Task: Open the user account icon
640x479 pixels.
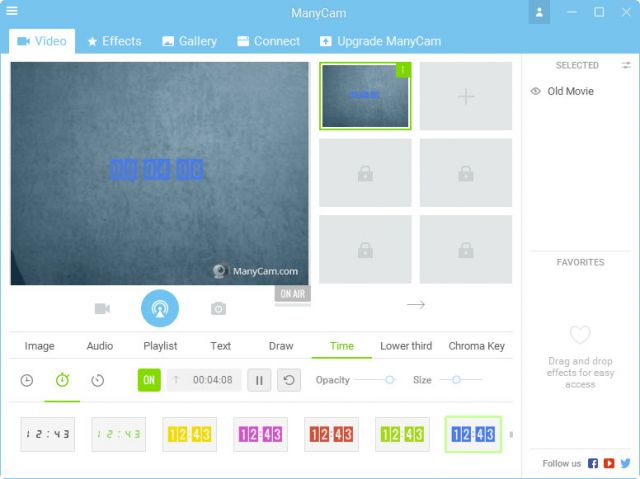Action: [x=539, y=12]
